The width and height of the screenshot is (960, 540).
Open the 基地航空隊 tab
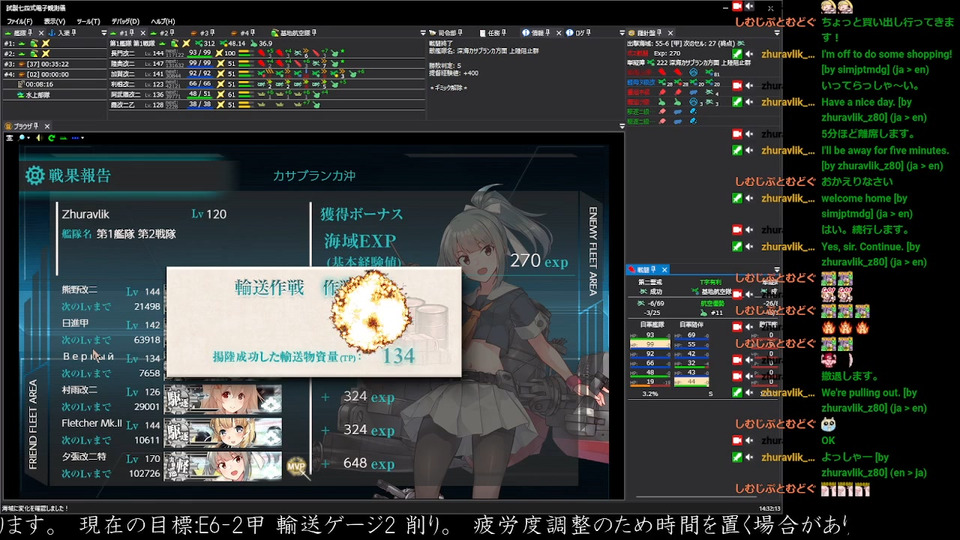294,33
